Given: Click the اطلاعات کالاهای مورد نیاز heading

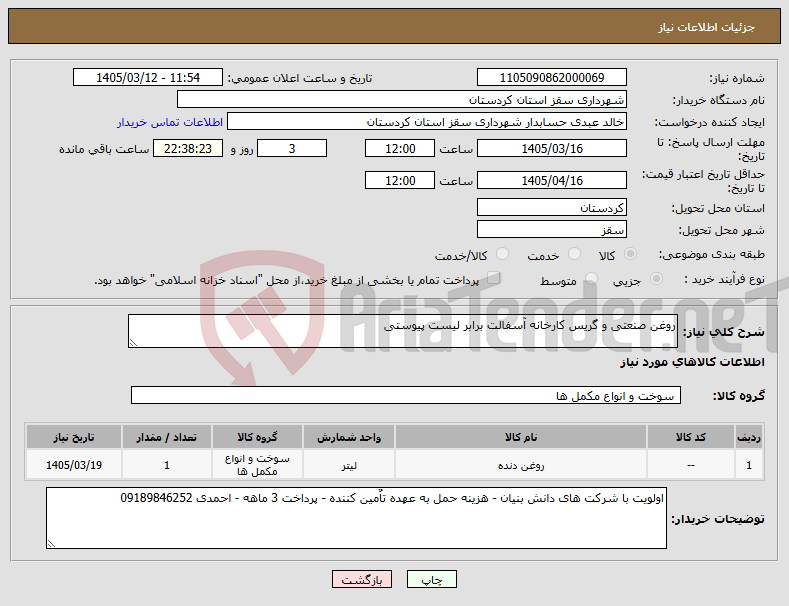Looking at the screenshot, I should [x=692, y=362].
